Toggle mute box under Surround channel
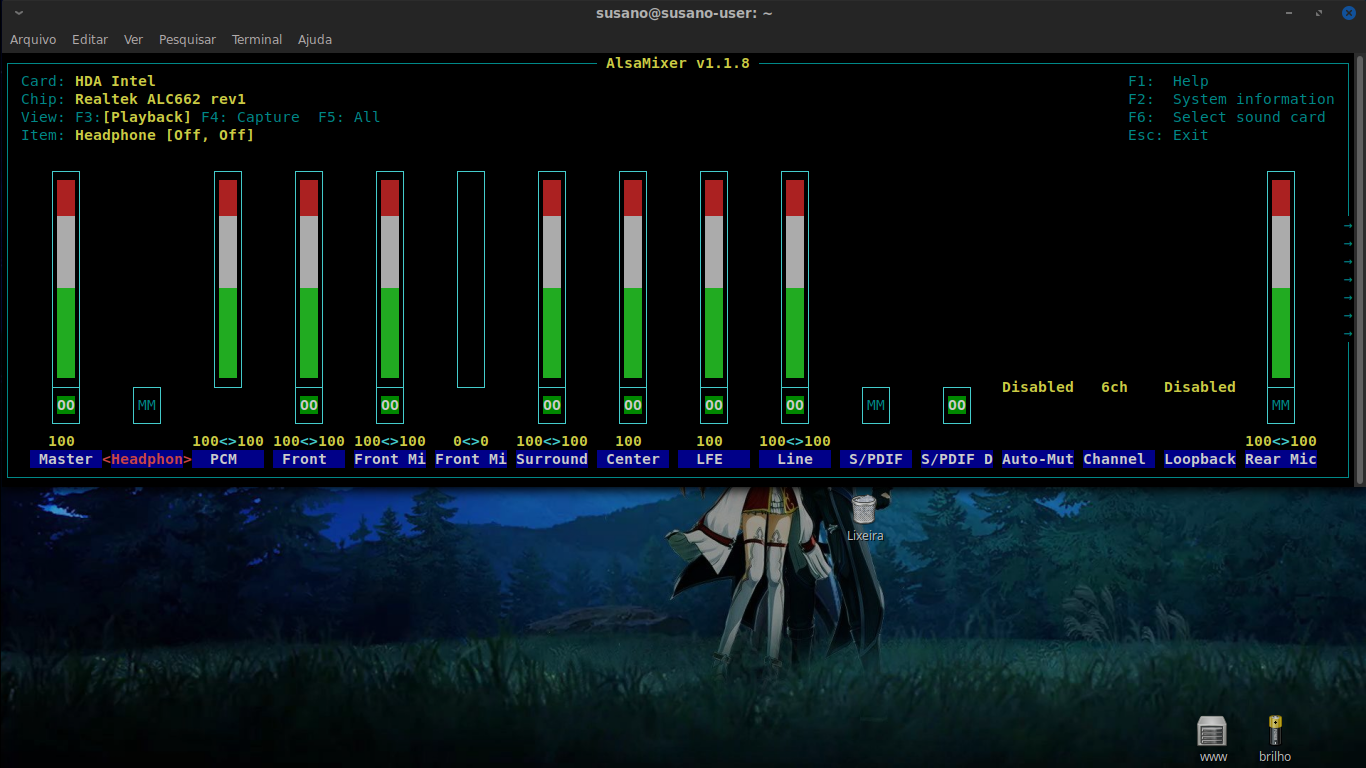This screenshot has width=1366, height=768. tap(552, 405)
